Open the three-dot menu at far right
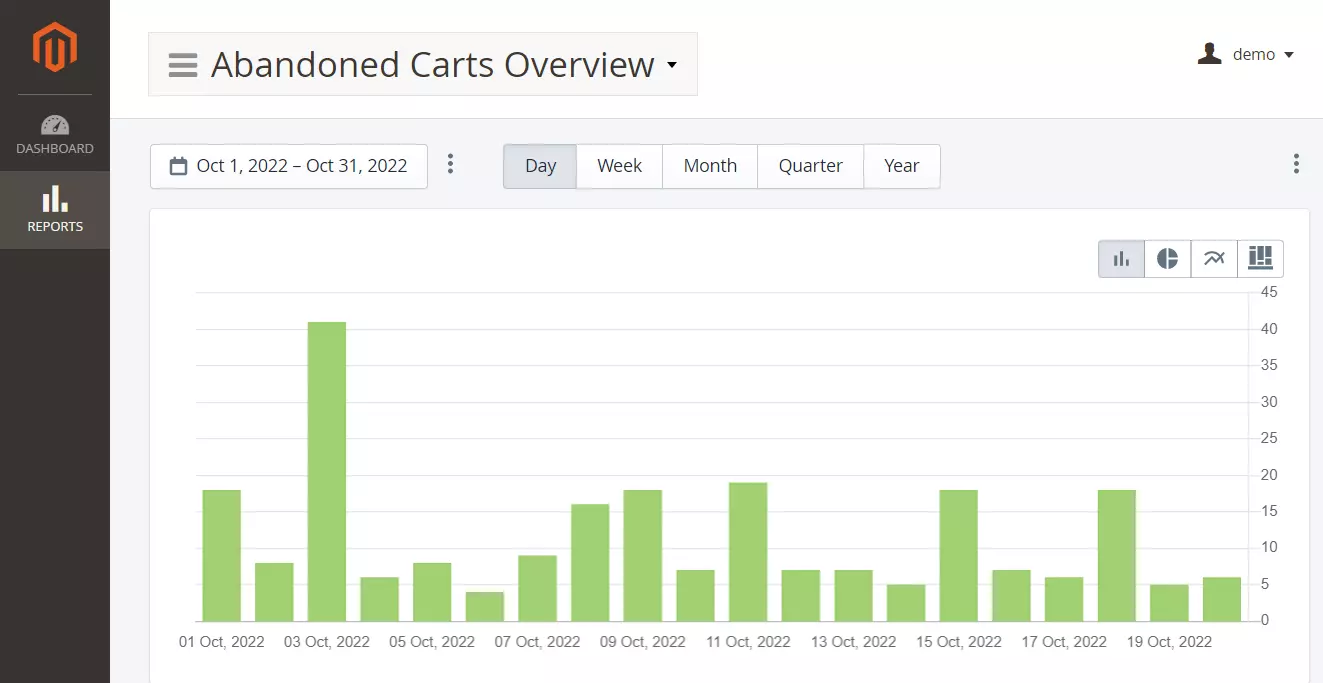Image resolution: width=1323 pixels, height=683 pixels. [1296, 164]
